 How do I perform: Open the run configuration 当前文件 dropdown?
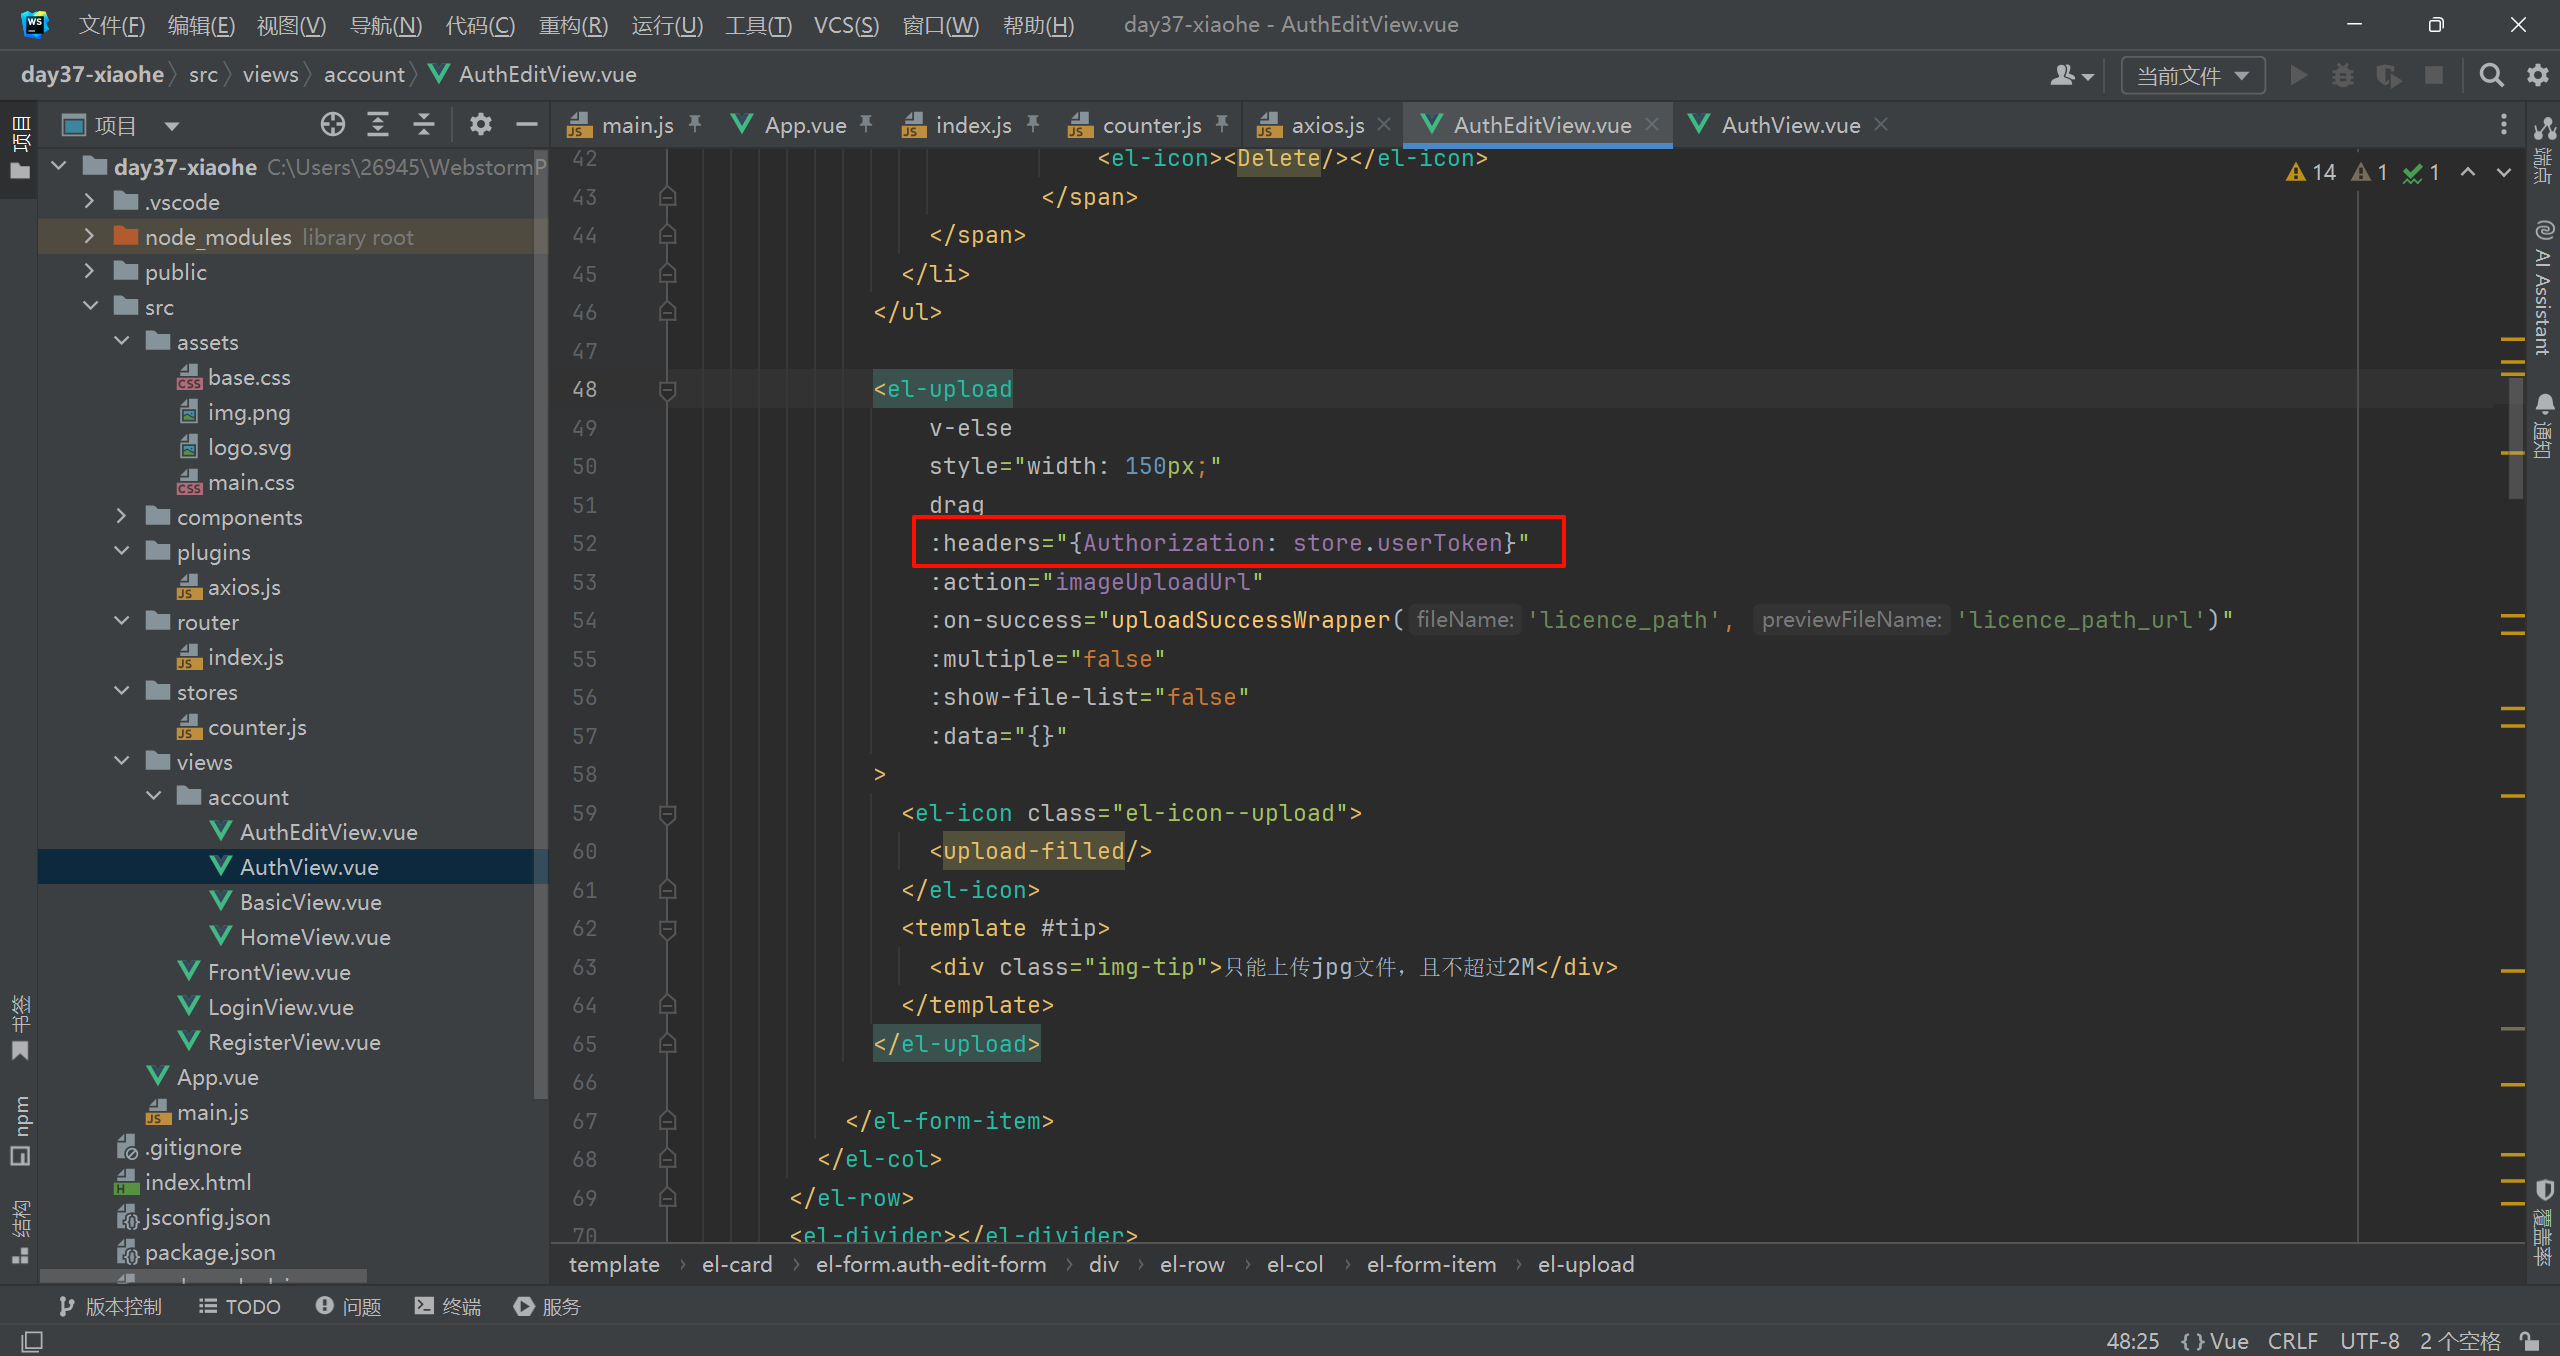[2193, 75]
